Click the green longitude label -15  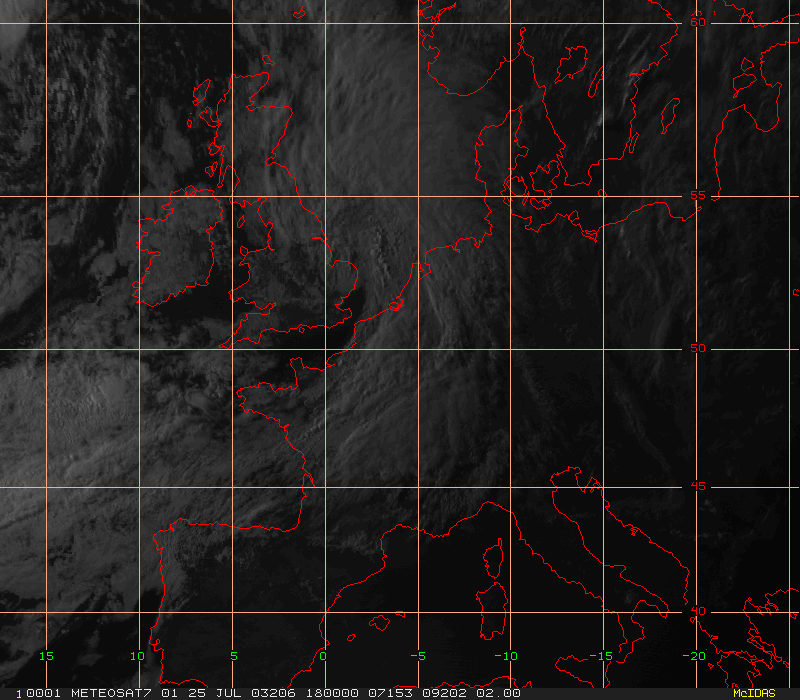(x=601, y=656)
